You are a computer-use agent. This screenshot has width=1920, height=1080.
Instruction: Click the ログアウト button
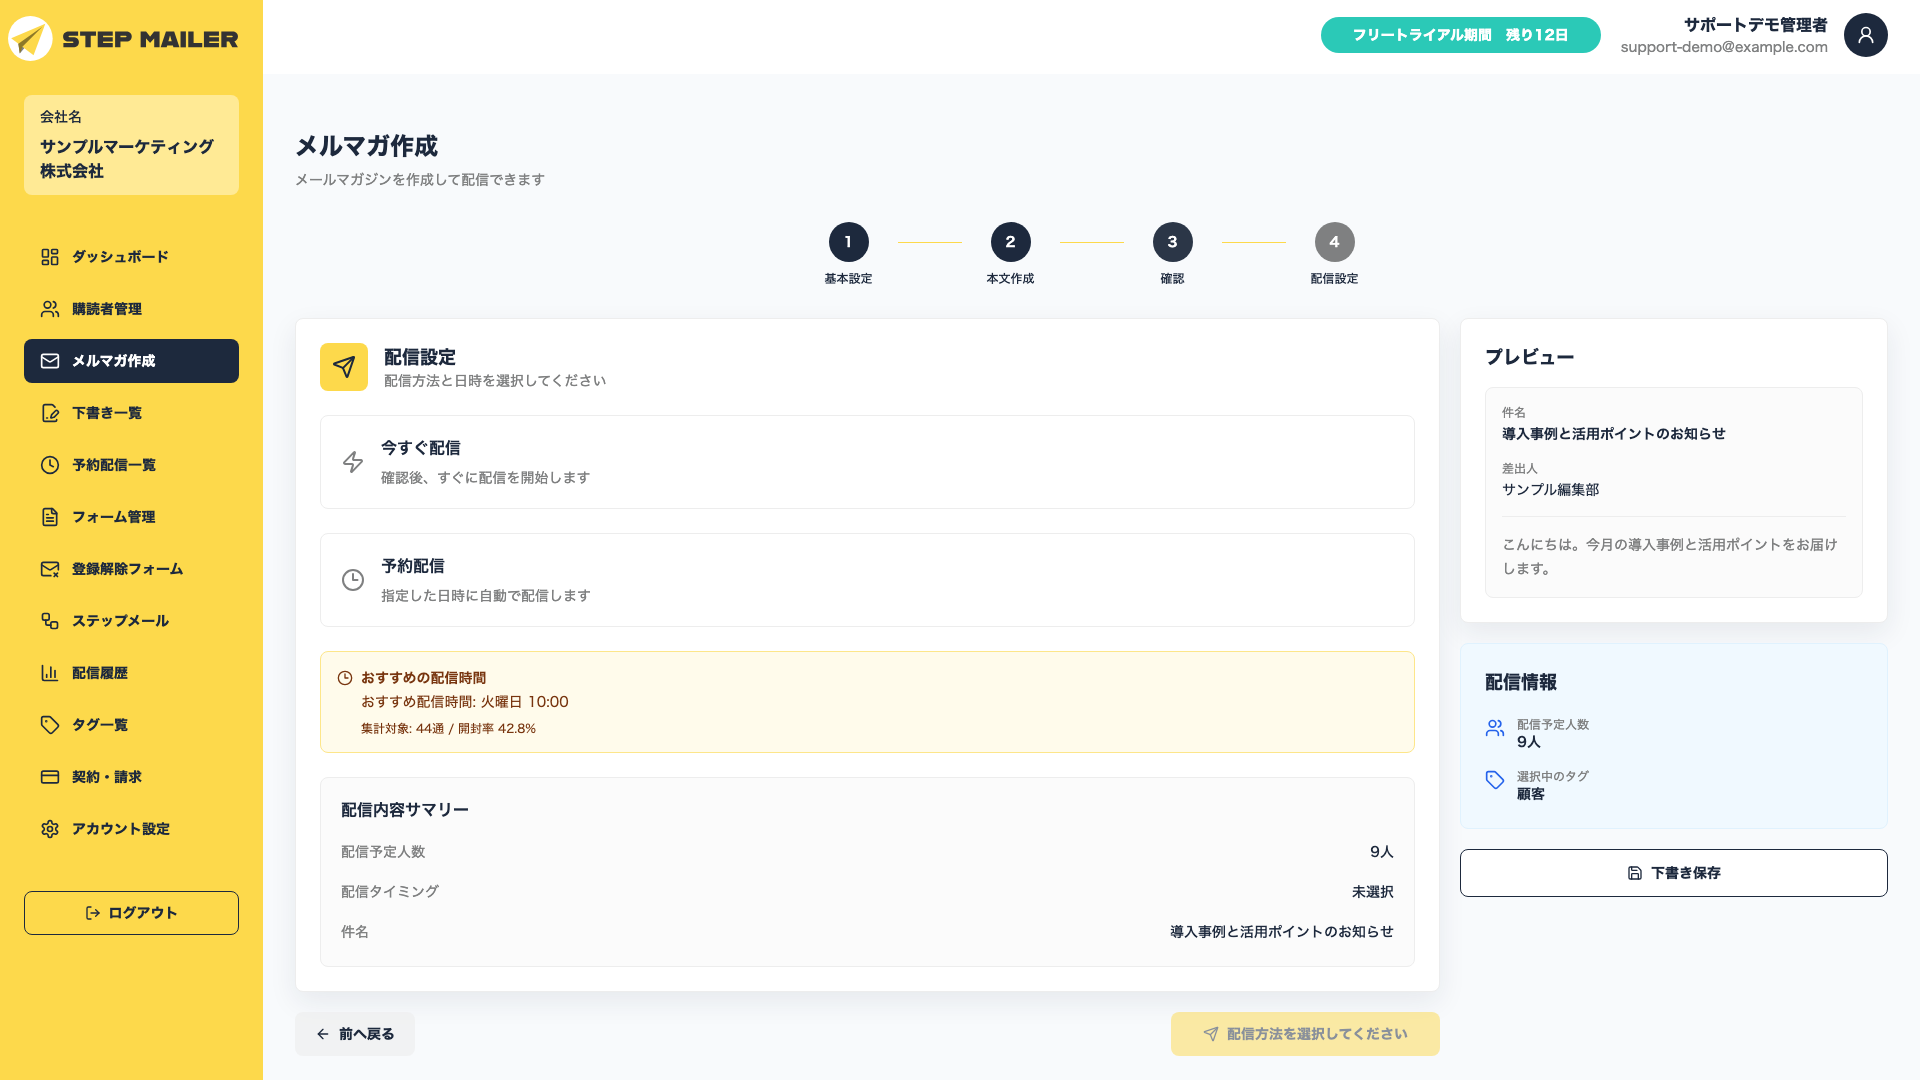[x=131, y=913]
